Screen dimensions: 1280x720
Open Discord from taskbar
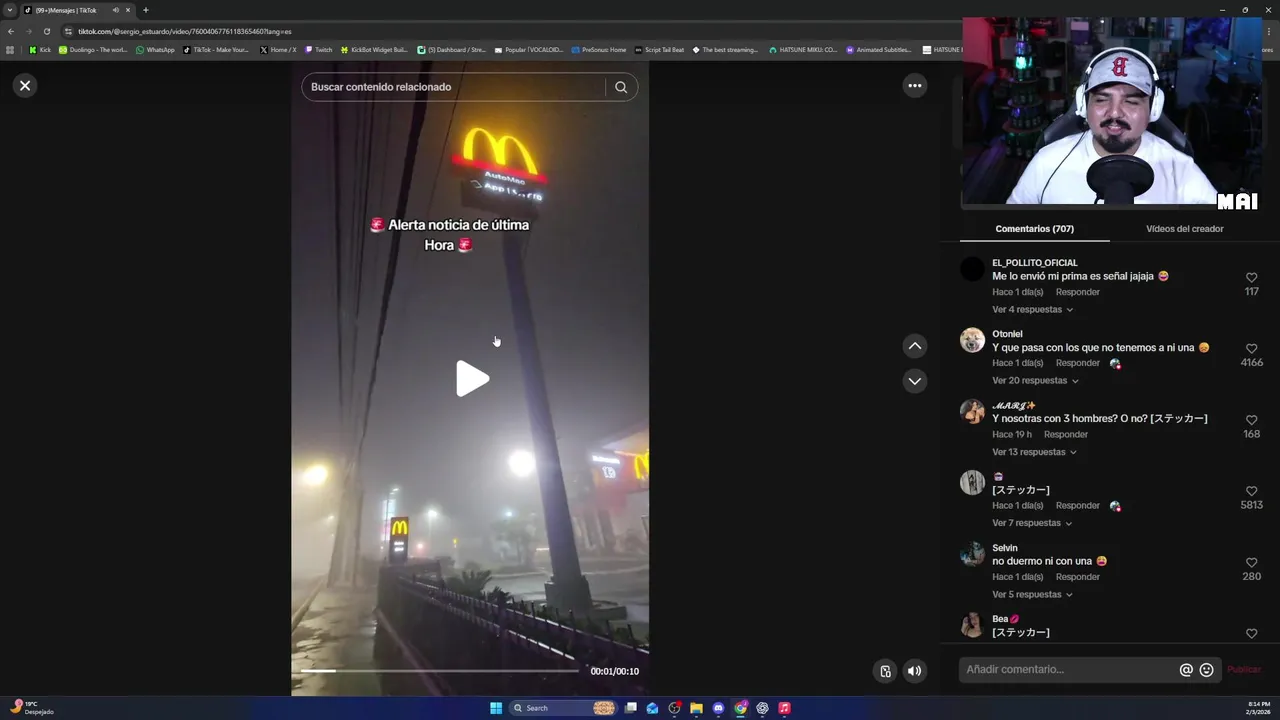(x=718, y=708)
